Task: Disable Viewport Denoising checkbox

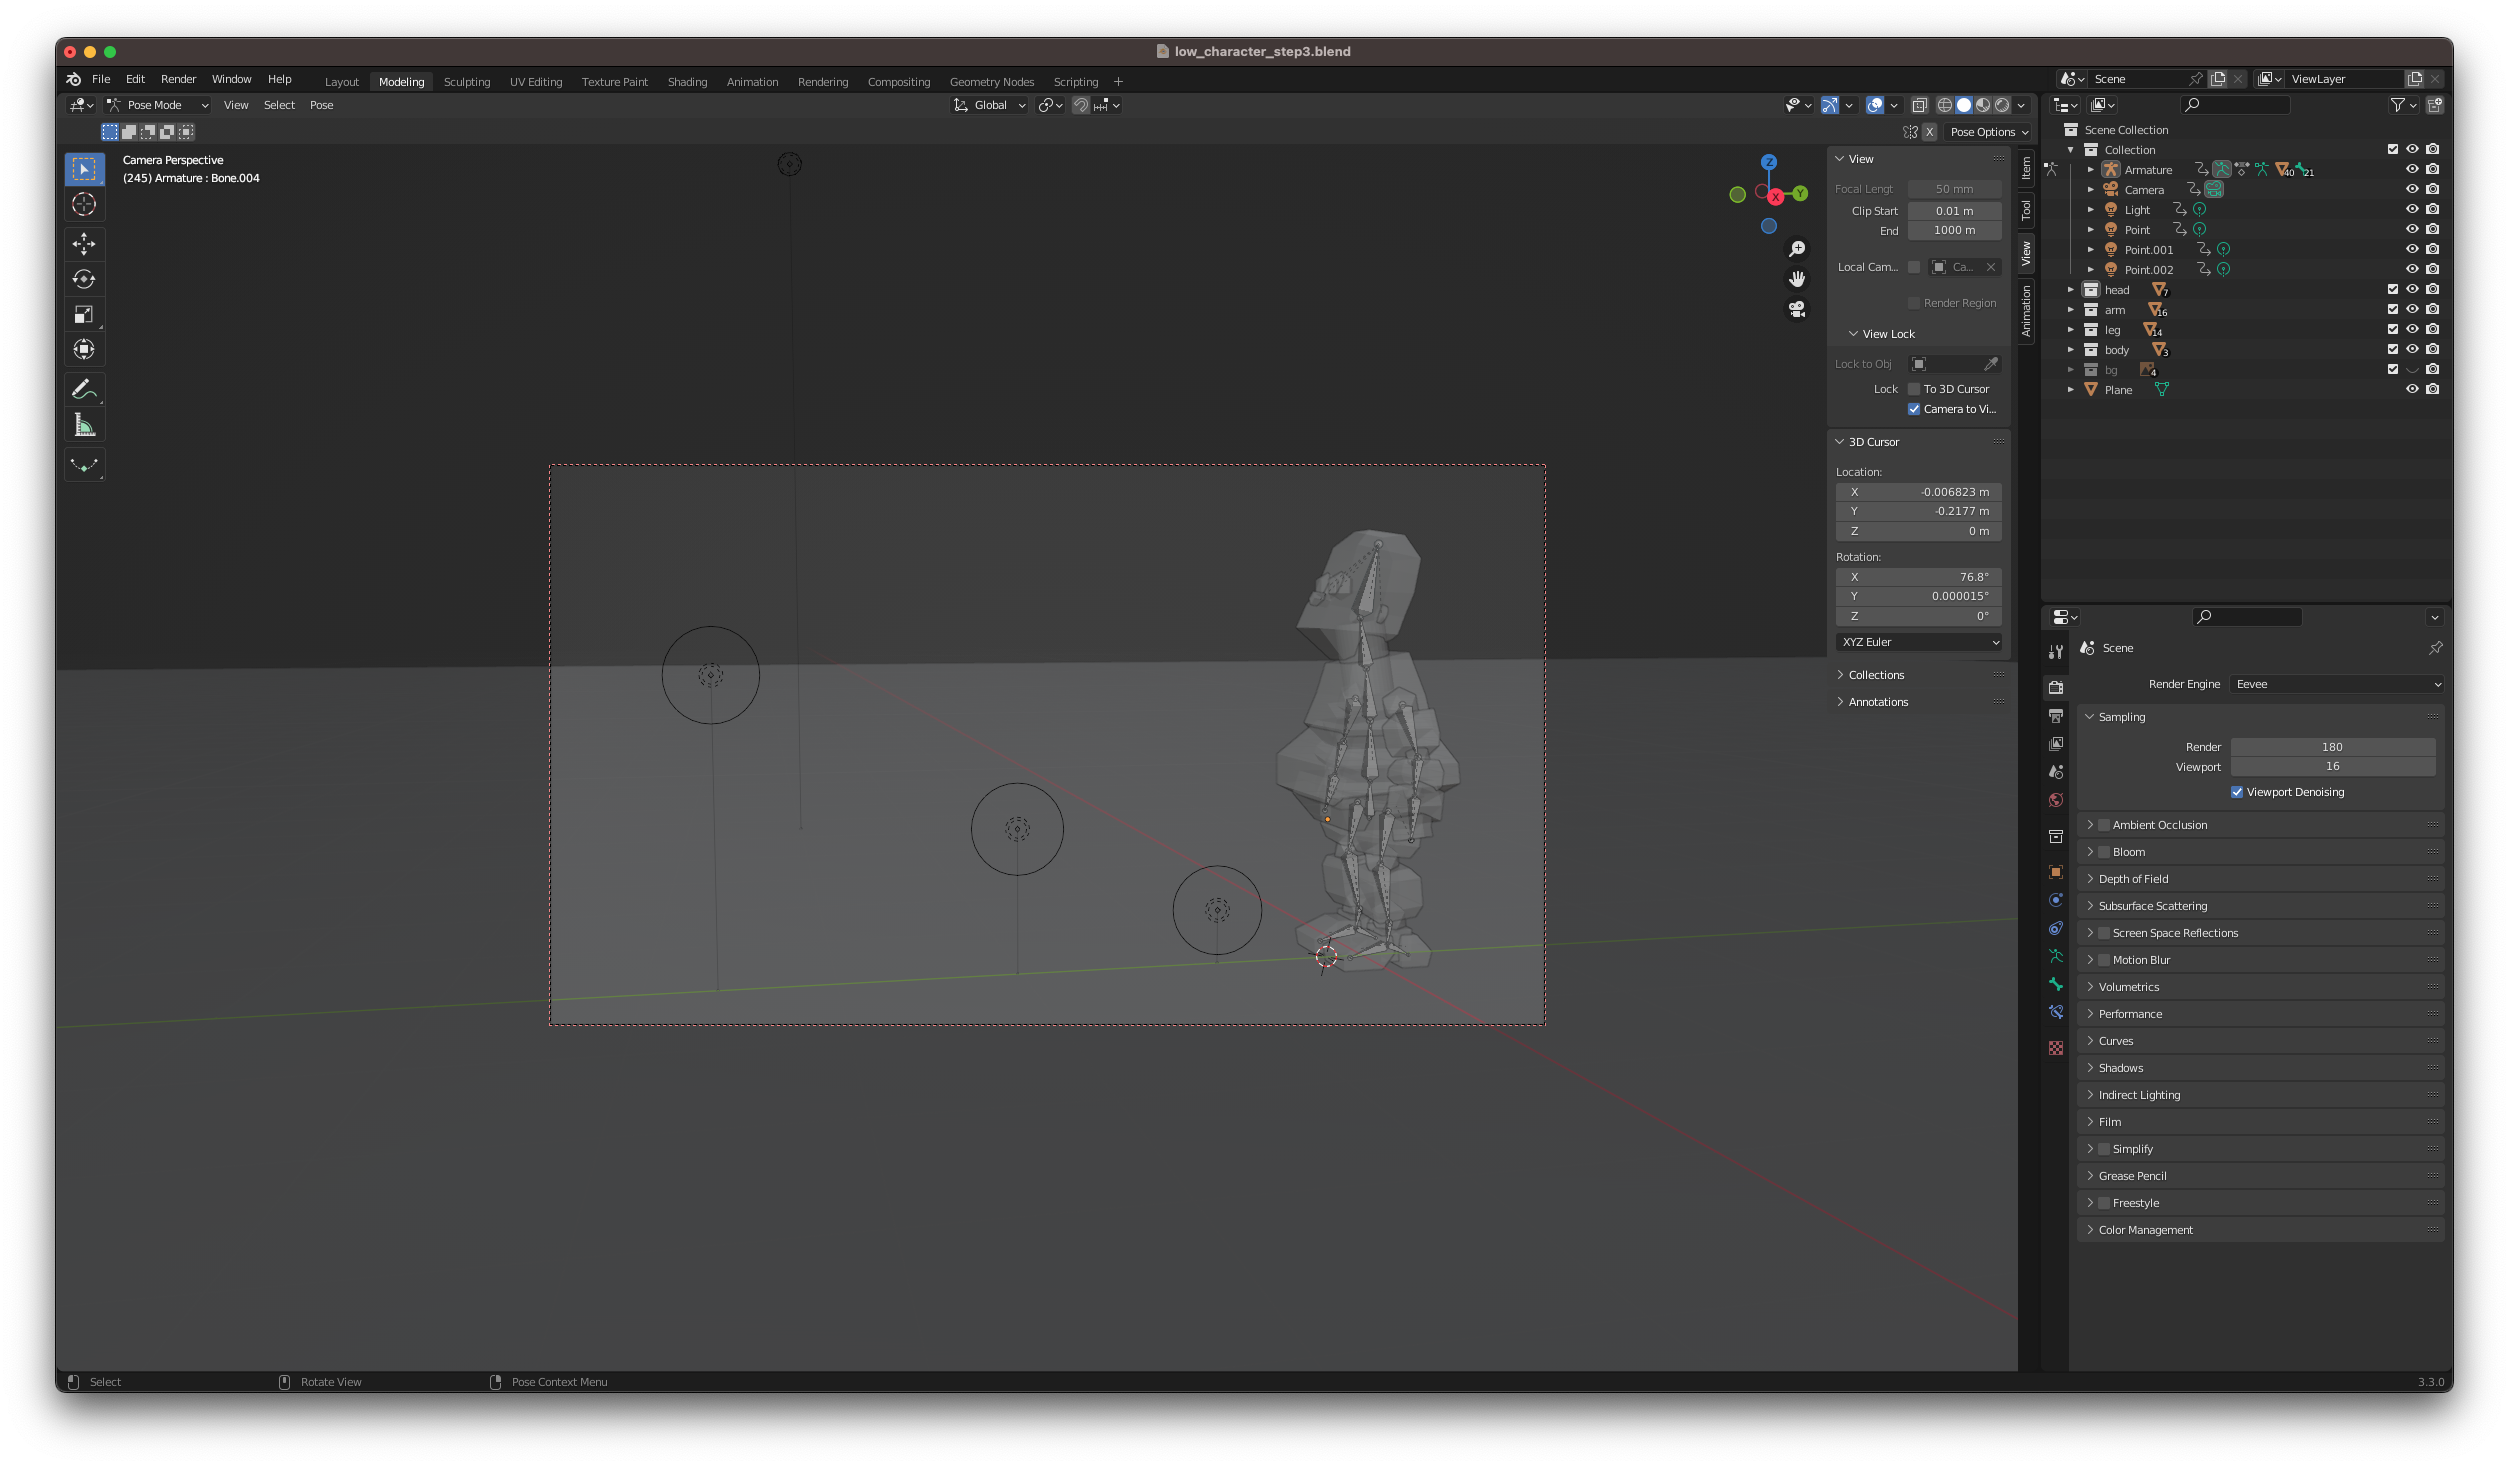Action: tap(2237, 792)
